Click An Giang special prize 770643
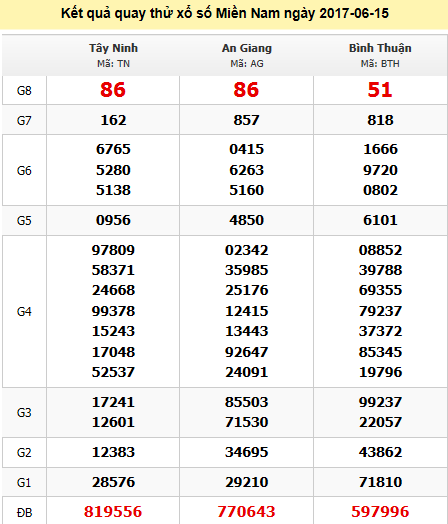448x524 pixels. coord(247,512)
